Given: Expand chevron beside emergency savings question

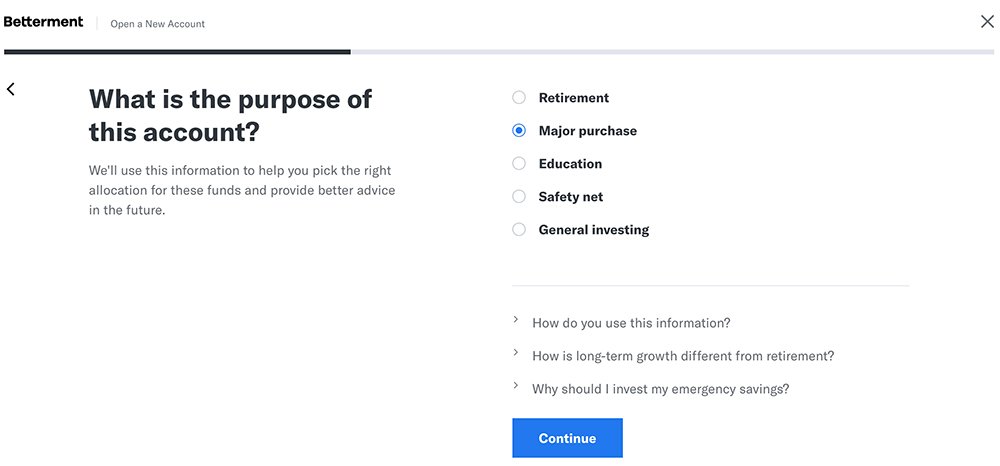Looking at the screenshot, I should [x=516, y=385].
